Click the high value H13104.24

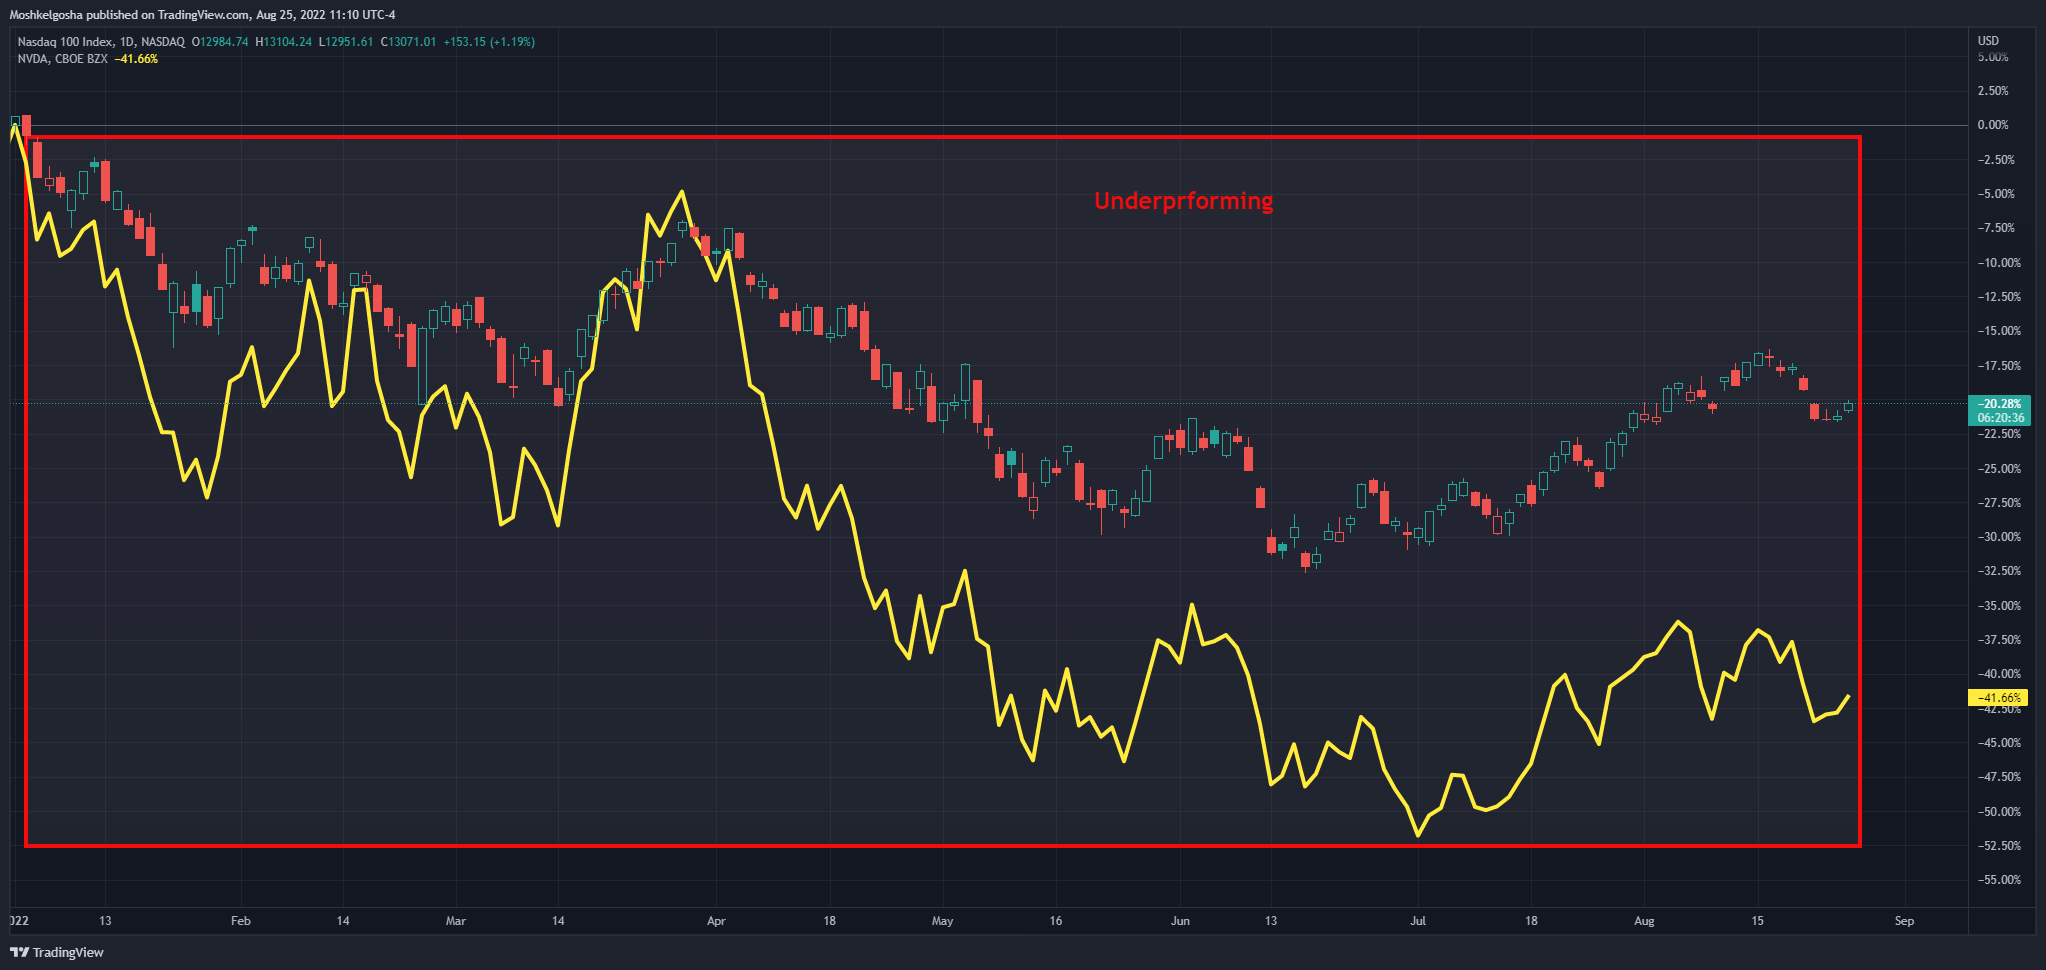pos(284,42)
